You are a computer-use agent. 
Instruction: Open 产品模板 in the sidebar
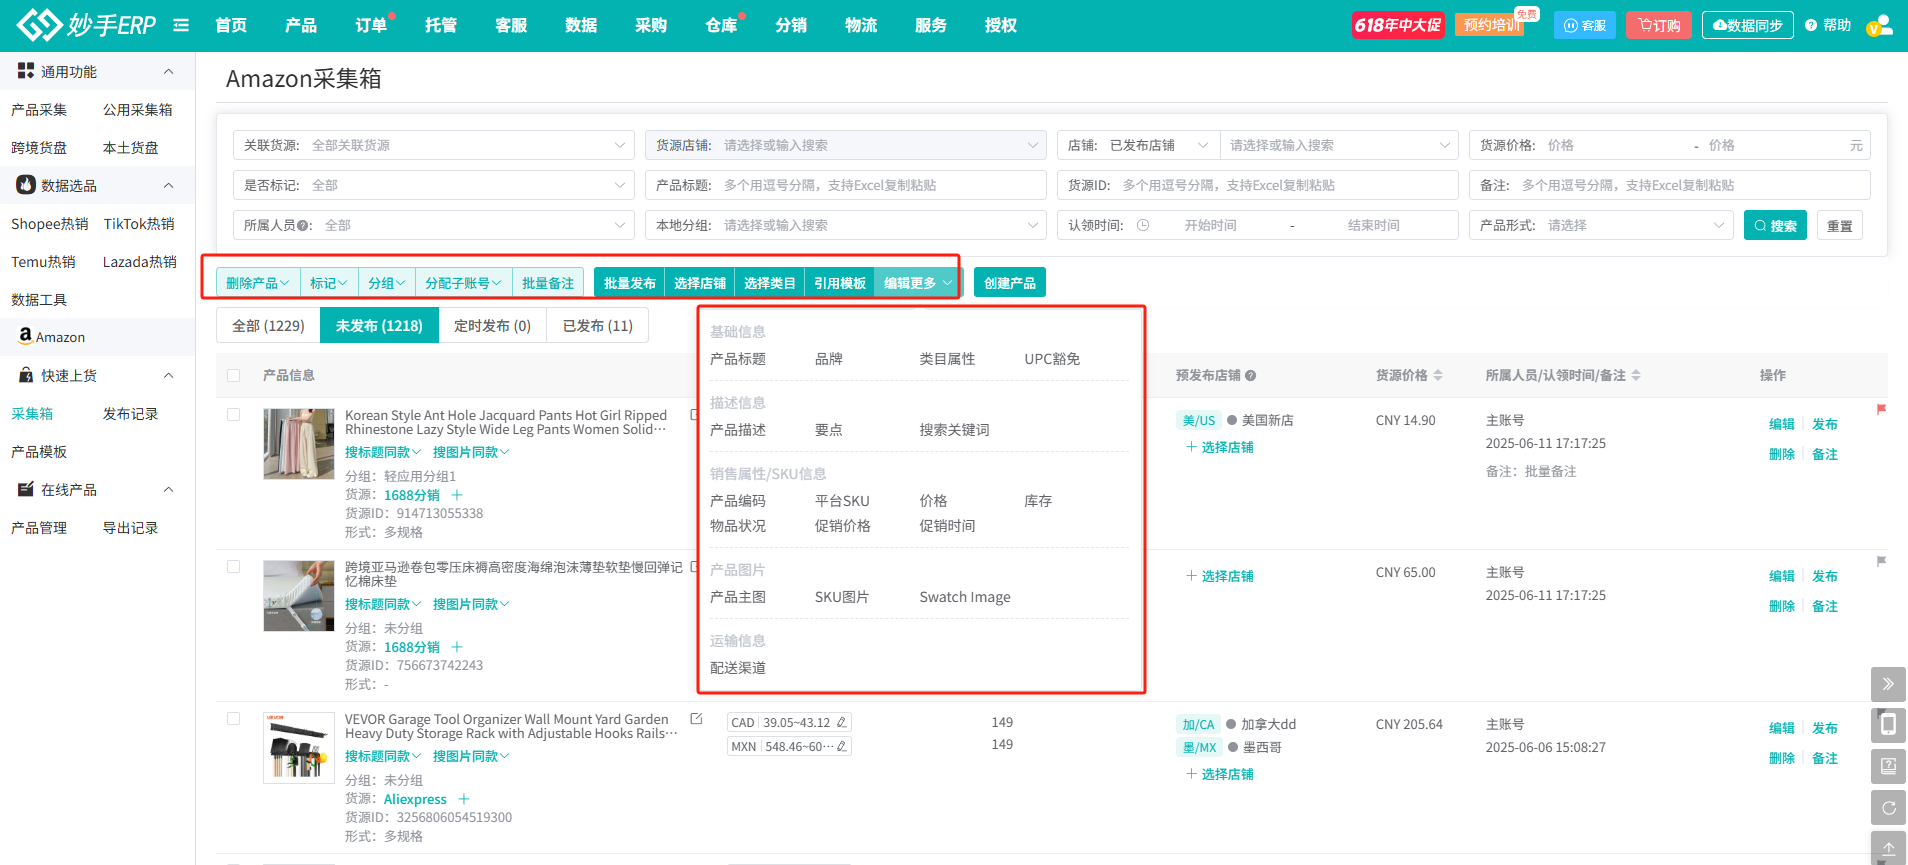pos(39,451)
